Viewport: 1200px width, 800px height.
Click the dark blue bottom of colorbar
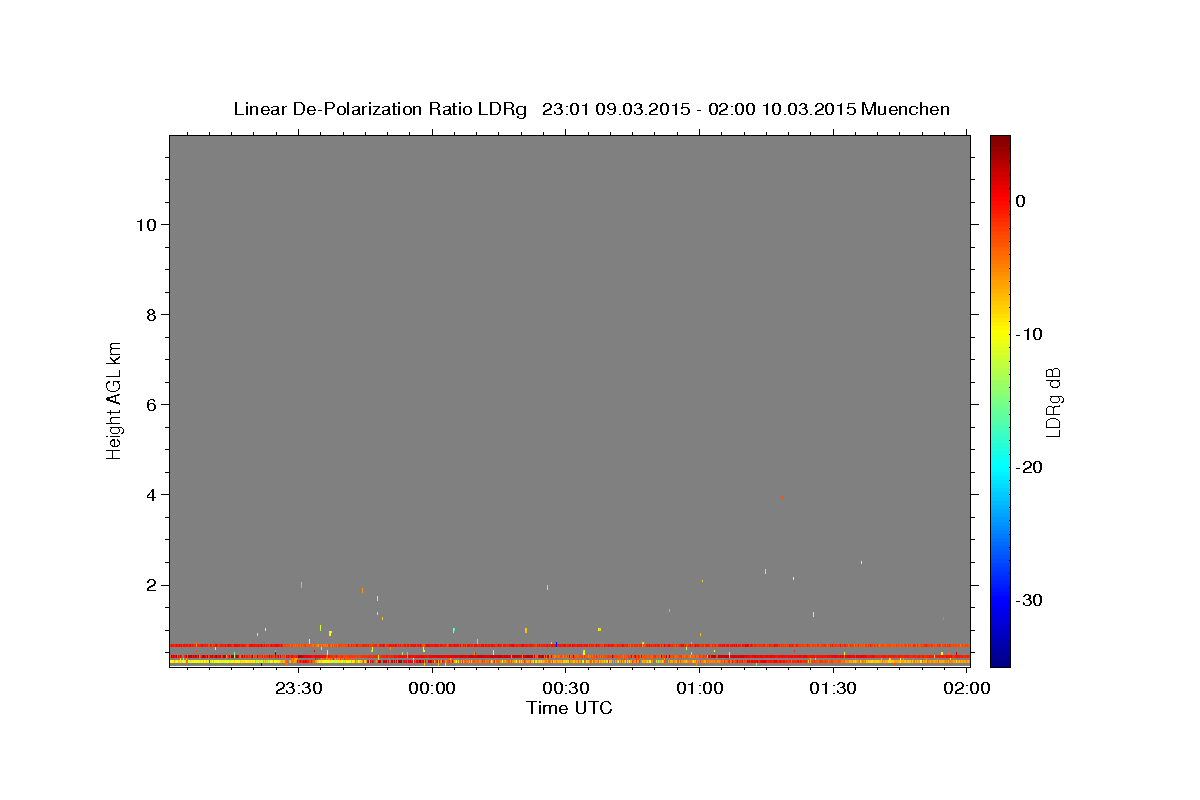coord(1000,658)
